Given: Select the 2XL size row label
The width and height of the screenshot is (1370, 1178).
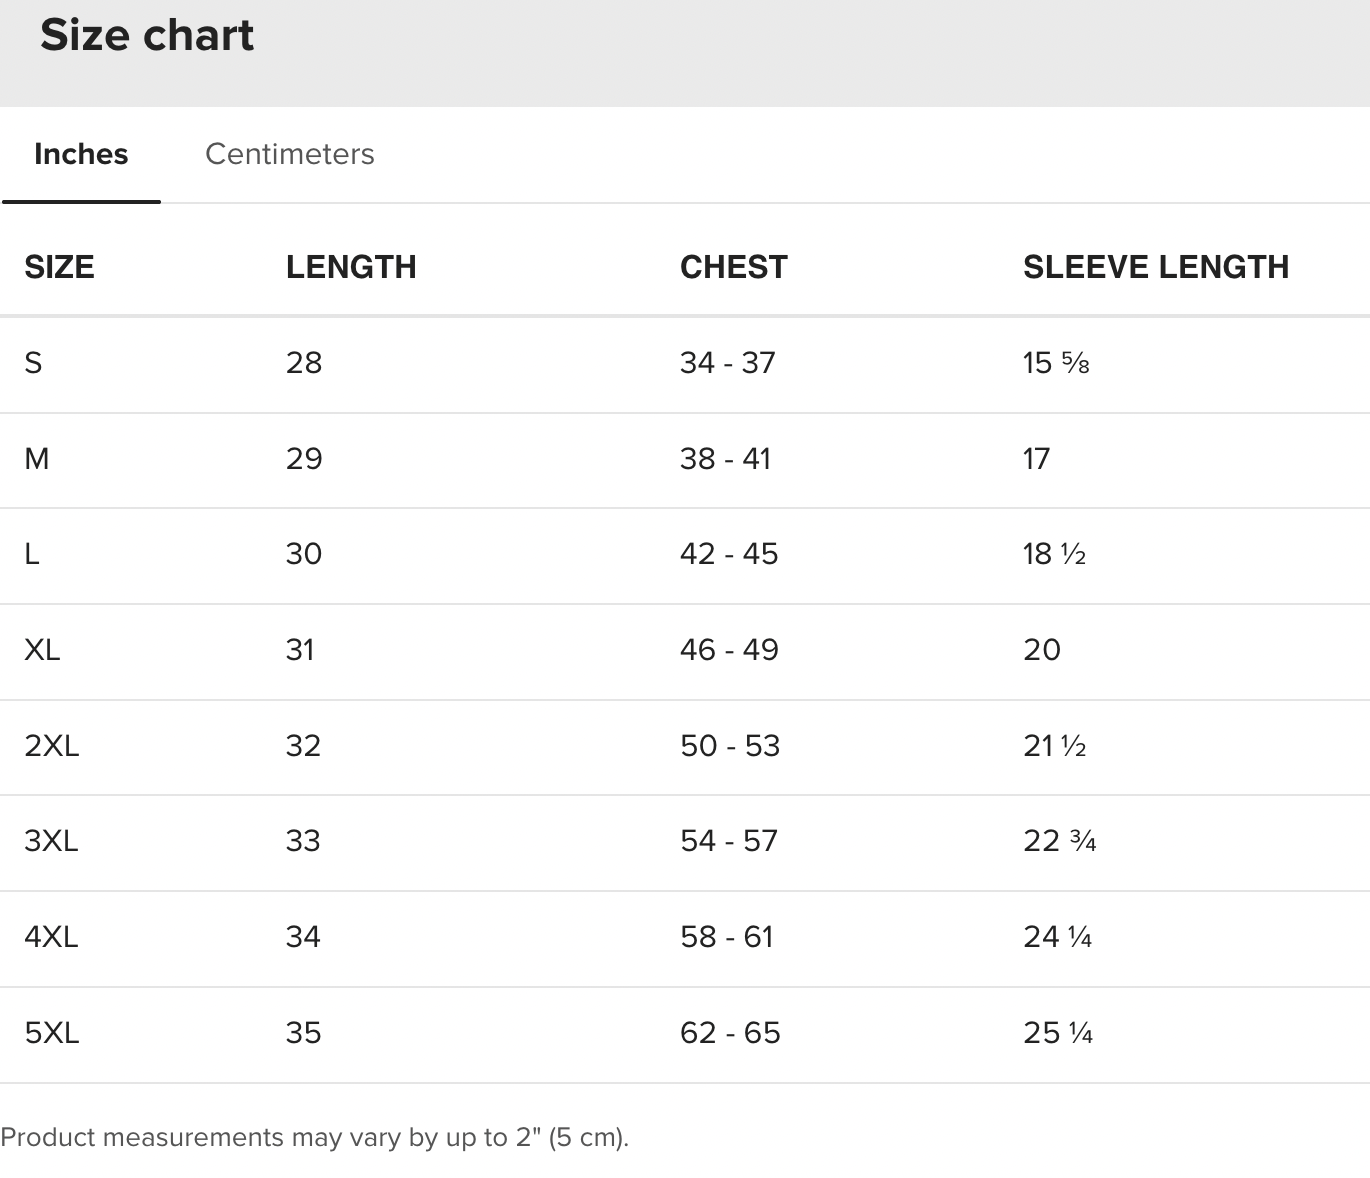Looking at the screenshot, I should [51, 746].
